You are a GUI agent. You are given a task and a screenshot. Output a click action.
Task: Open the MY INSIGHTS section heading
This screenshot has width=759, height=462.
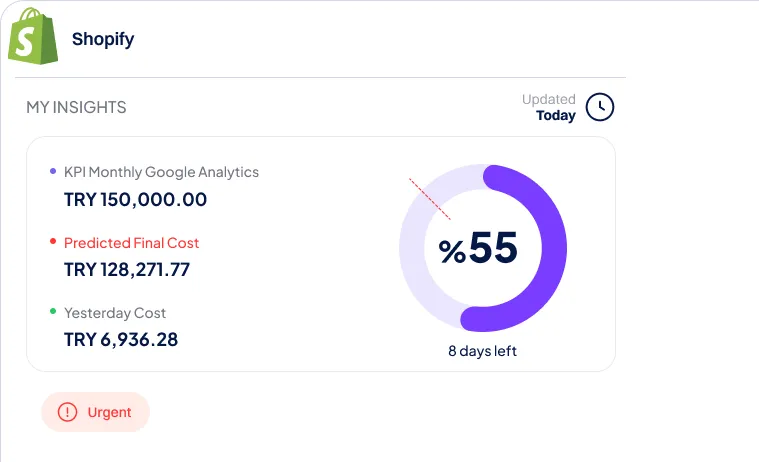click(x=76, y=107)
